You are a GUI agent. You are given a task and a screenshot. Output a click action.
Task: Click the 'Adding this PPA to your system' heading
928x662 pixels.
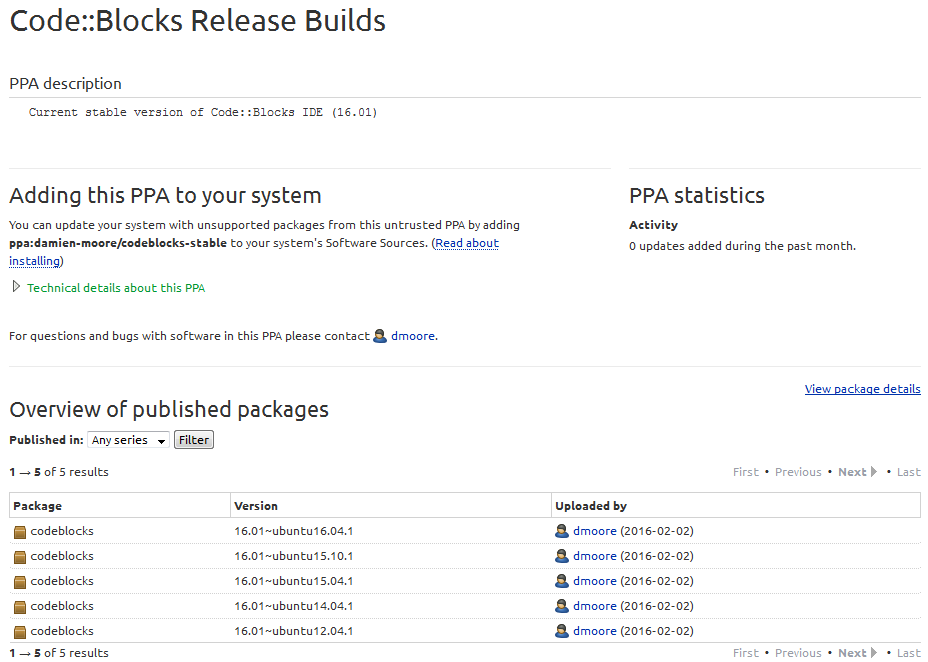(x=165, y=196)
